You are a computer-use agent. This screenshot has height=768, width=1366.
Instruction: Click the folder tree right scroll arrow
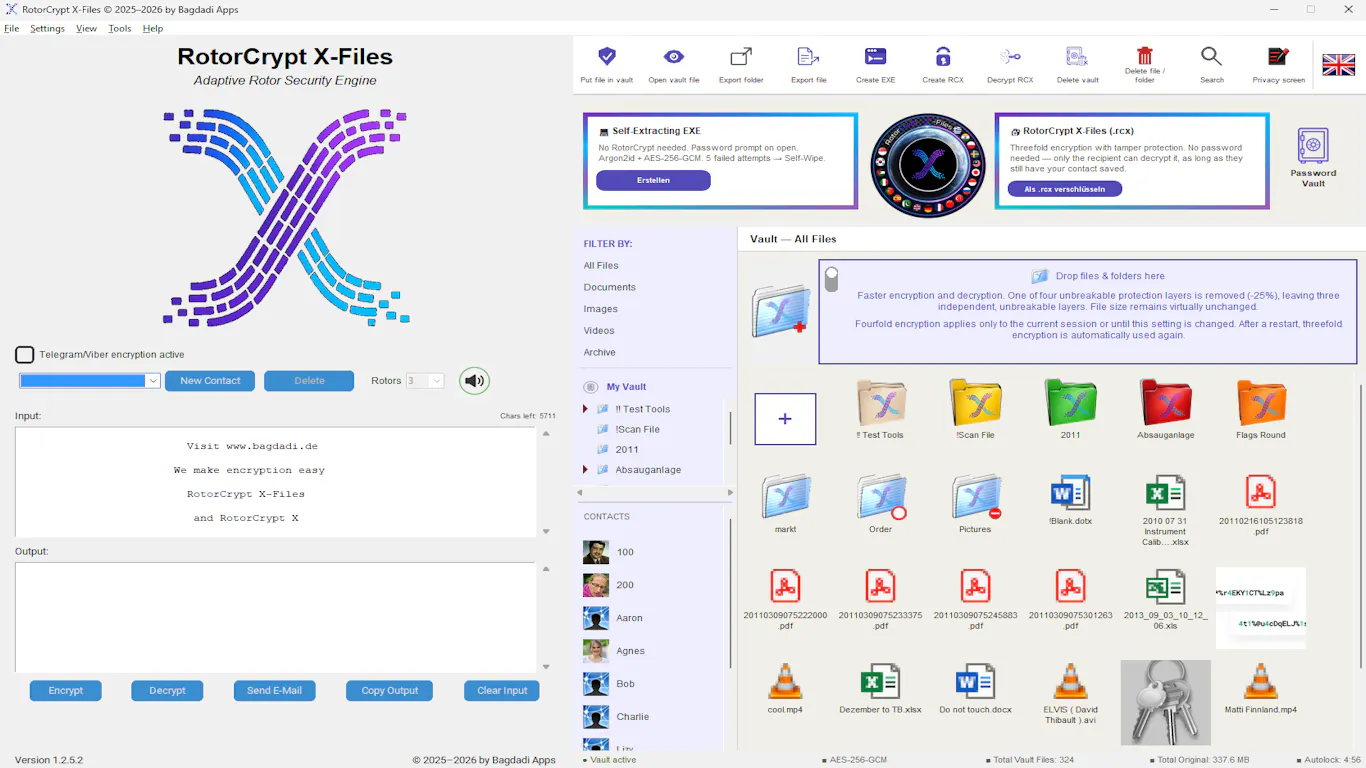tap(730, 493)
